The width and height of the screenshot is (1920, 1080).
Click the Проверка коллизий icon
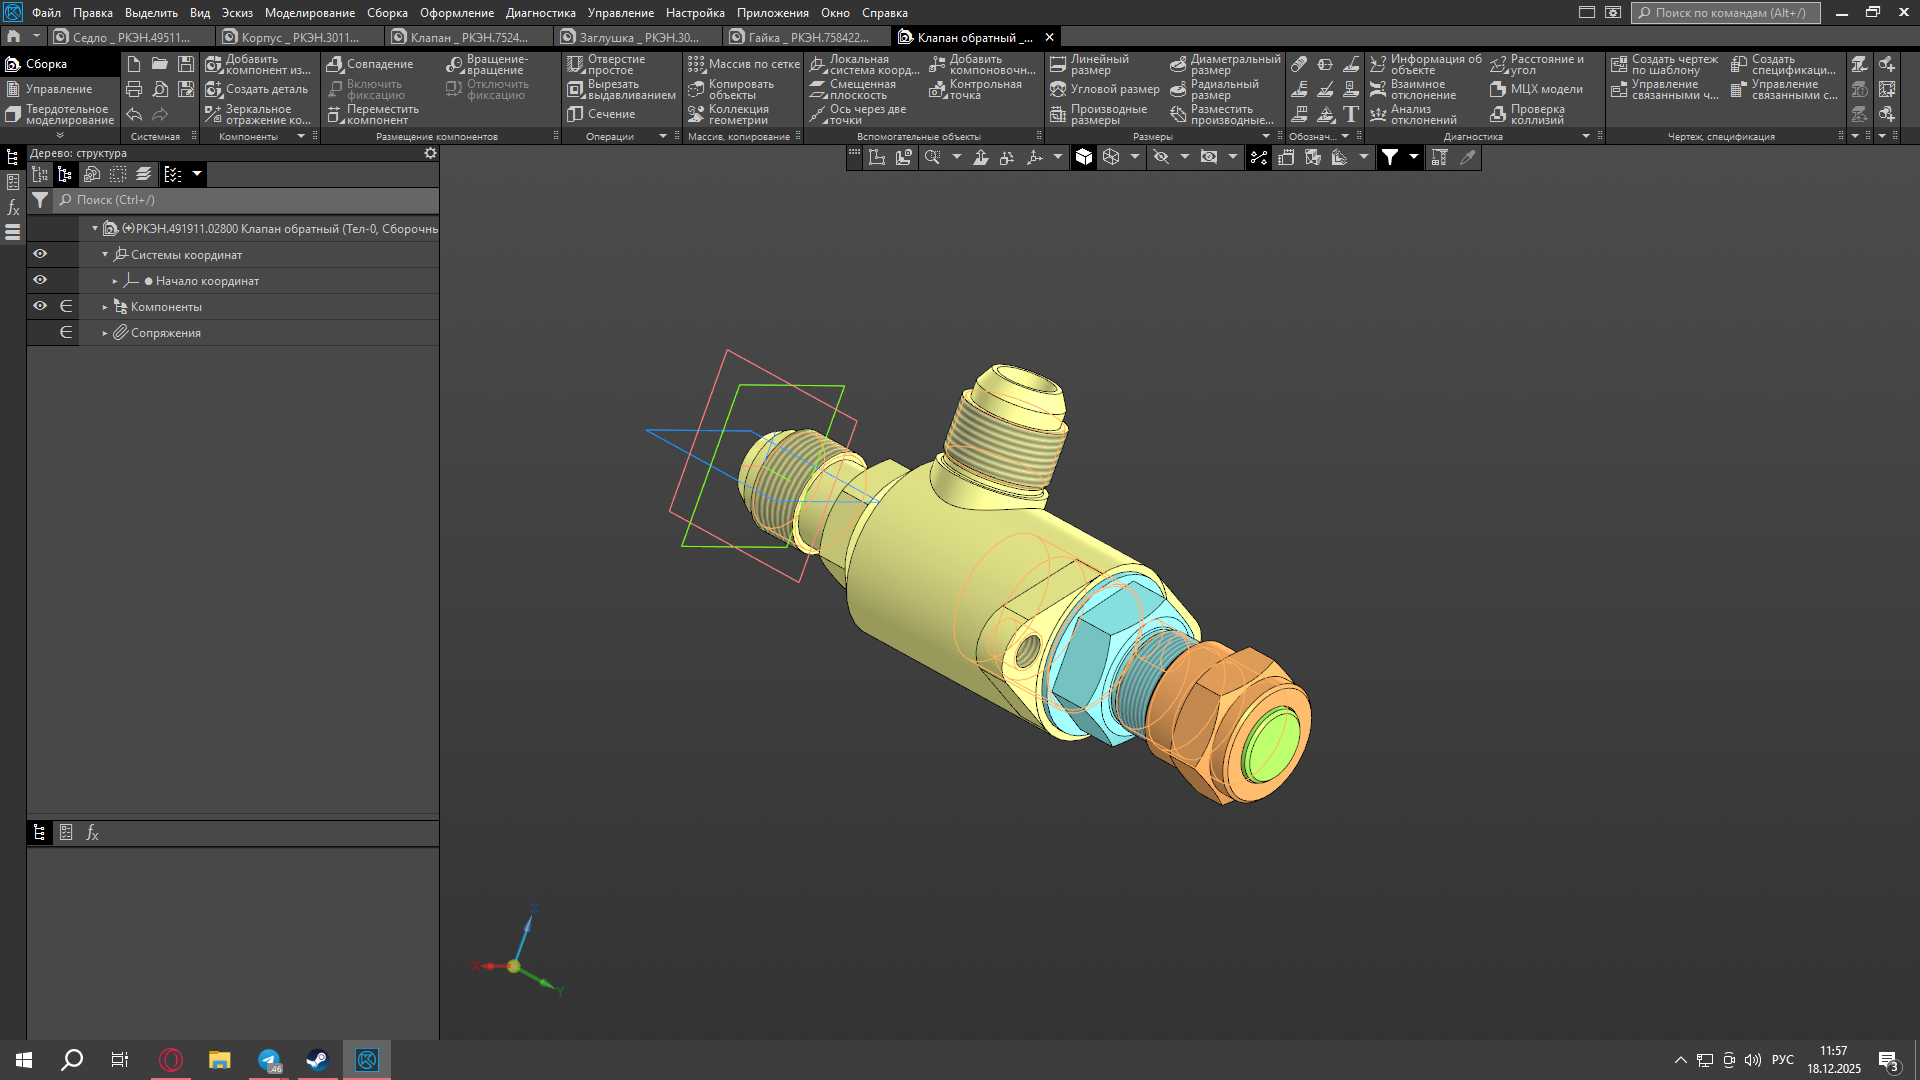tap(1498, 114)
